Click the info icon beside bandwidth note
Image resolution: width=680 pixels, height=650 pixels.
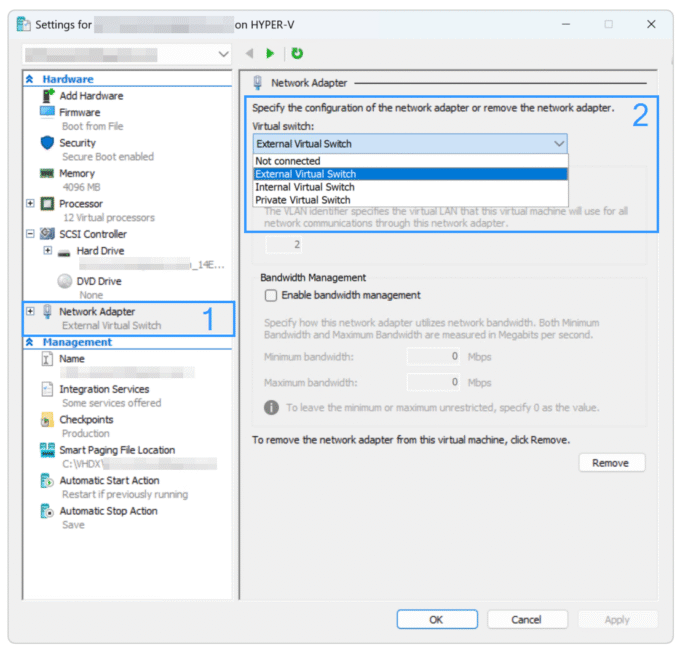click(x=271, y=408)
